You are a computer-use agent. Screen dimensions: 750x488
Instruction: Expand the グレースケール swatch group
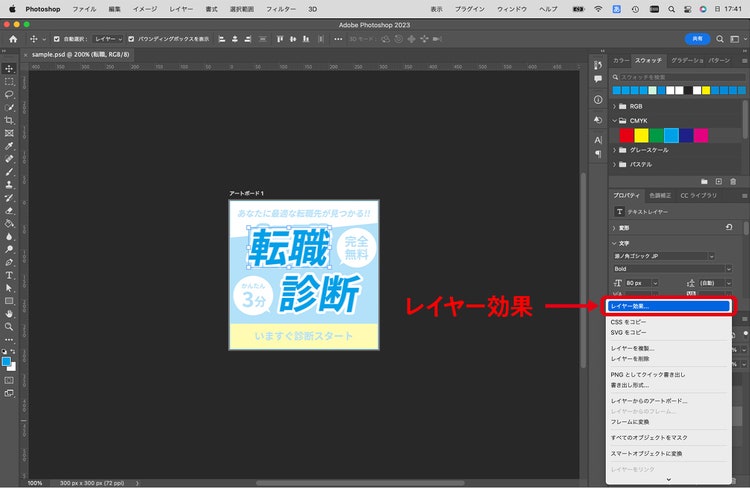click(615, 150)
